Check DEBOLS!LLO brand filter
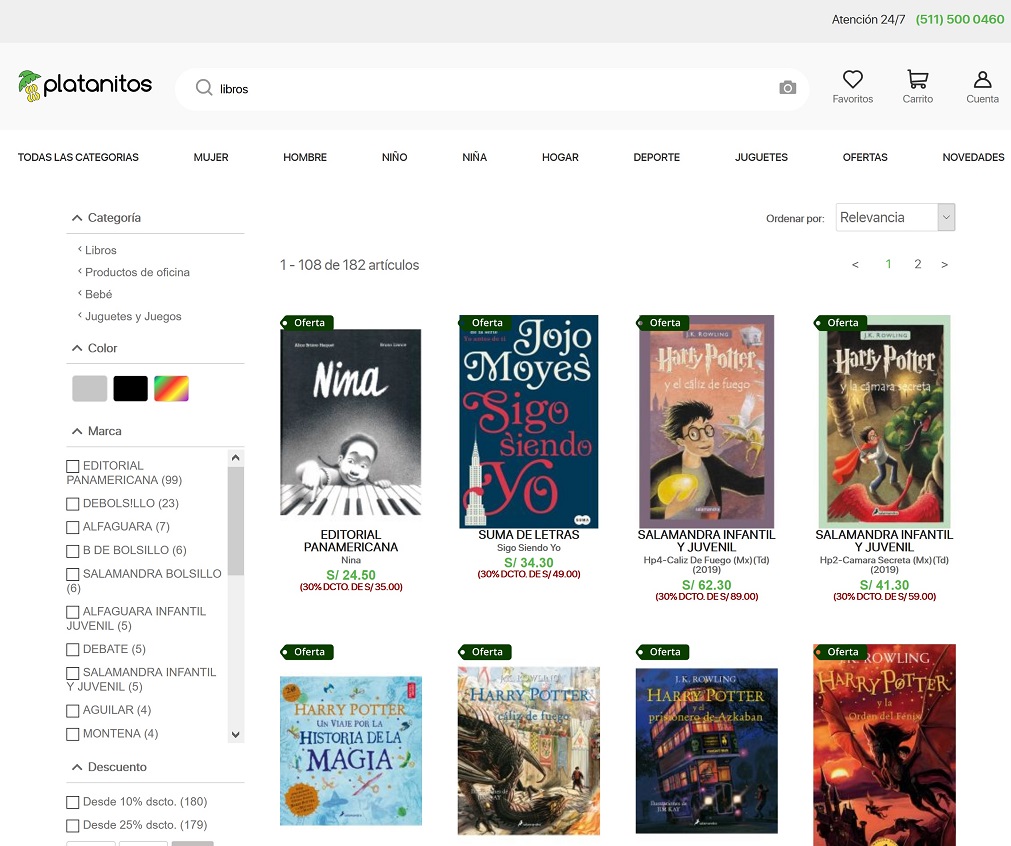 point(73,504)
